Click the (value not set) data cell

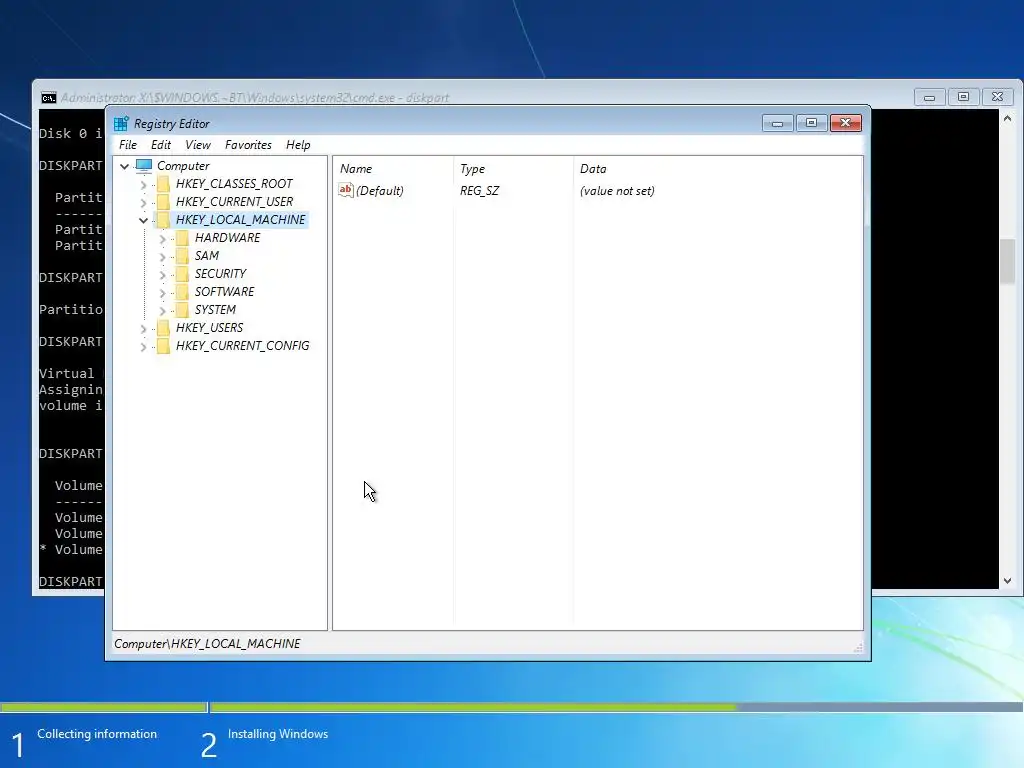(x=616, y=191)
